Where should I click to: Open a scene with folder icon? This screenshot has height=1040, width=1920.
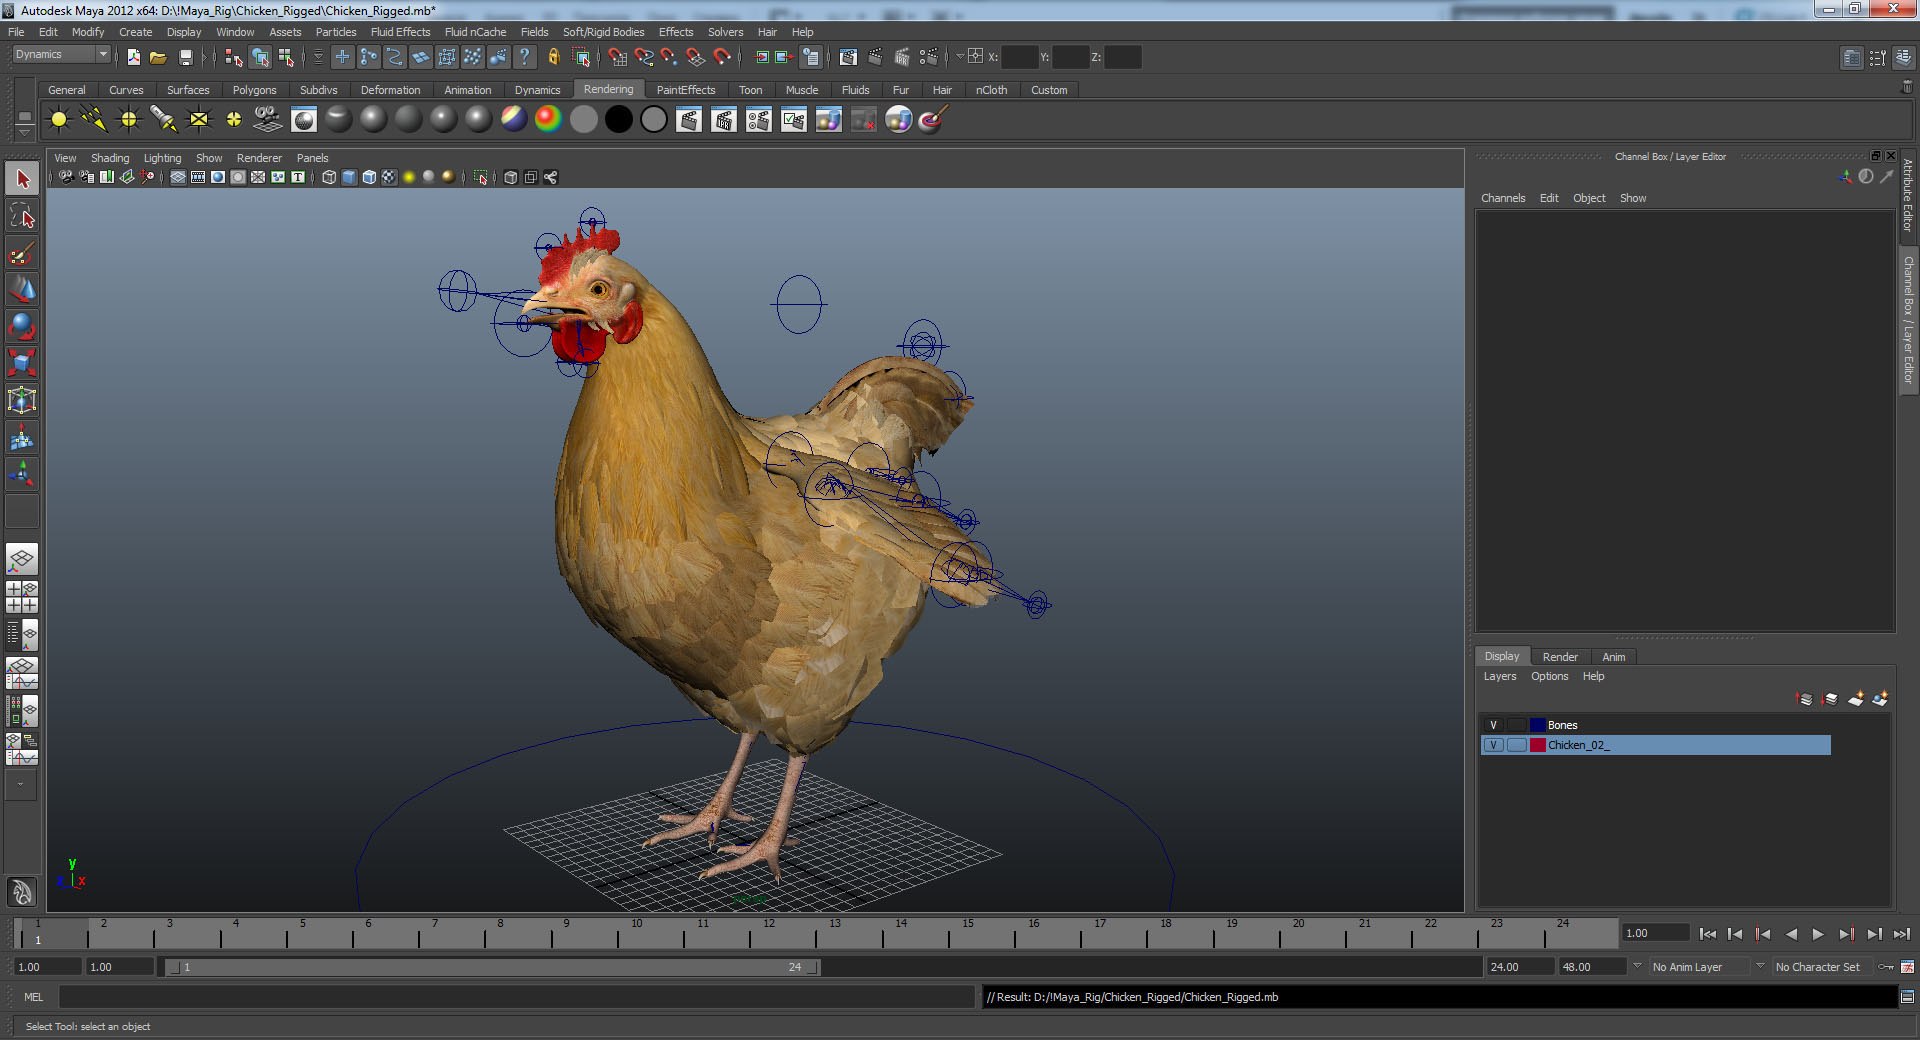pos(158,57)
